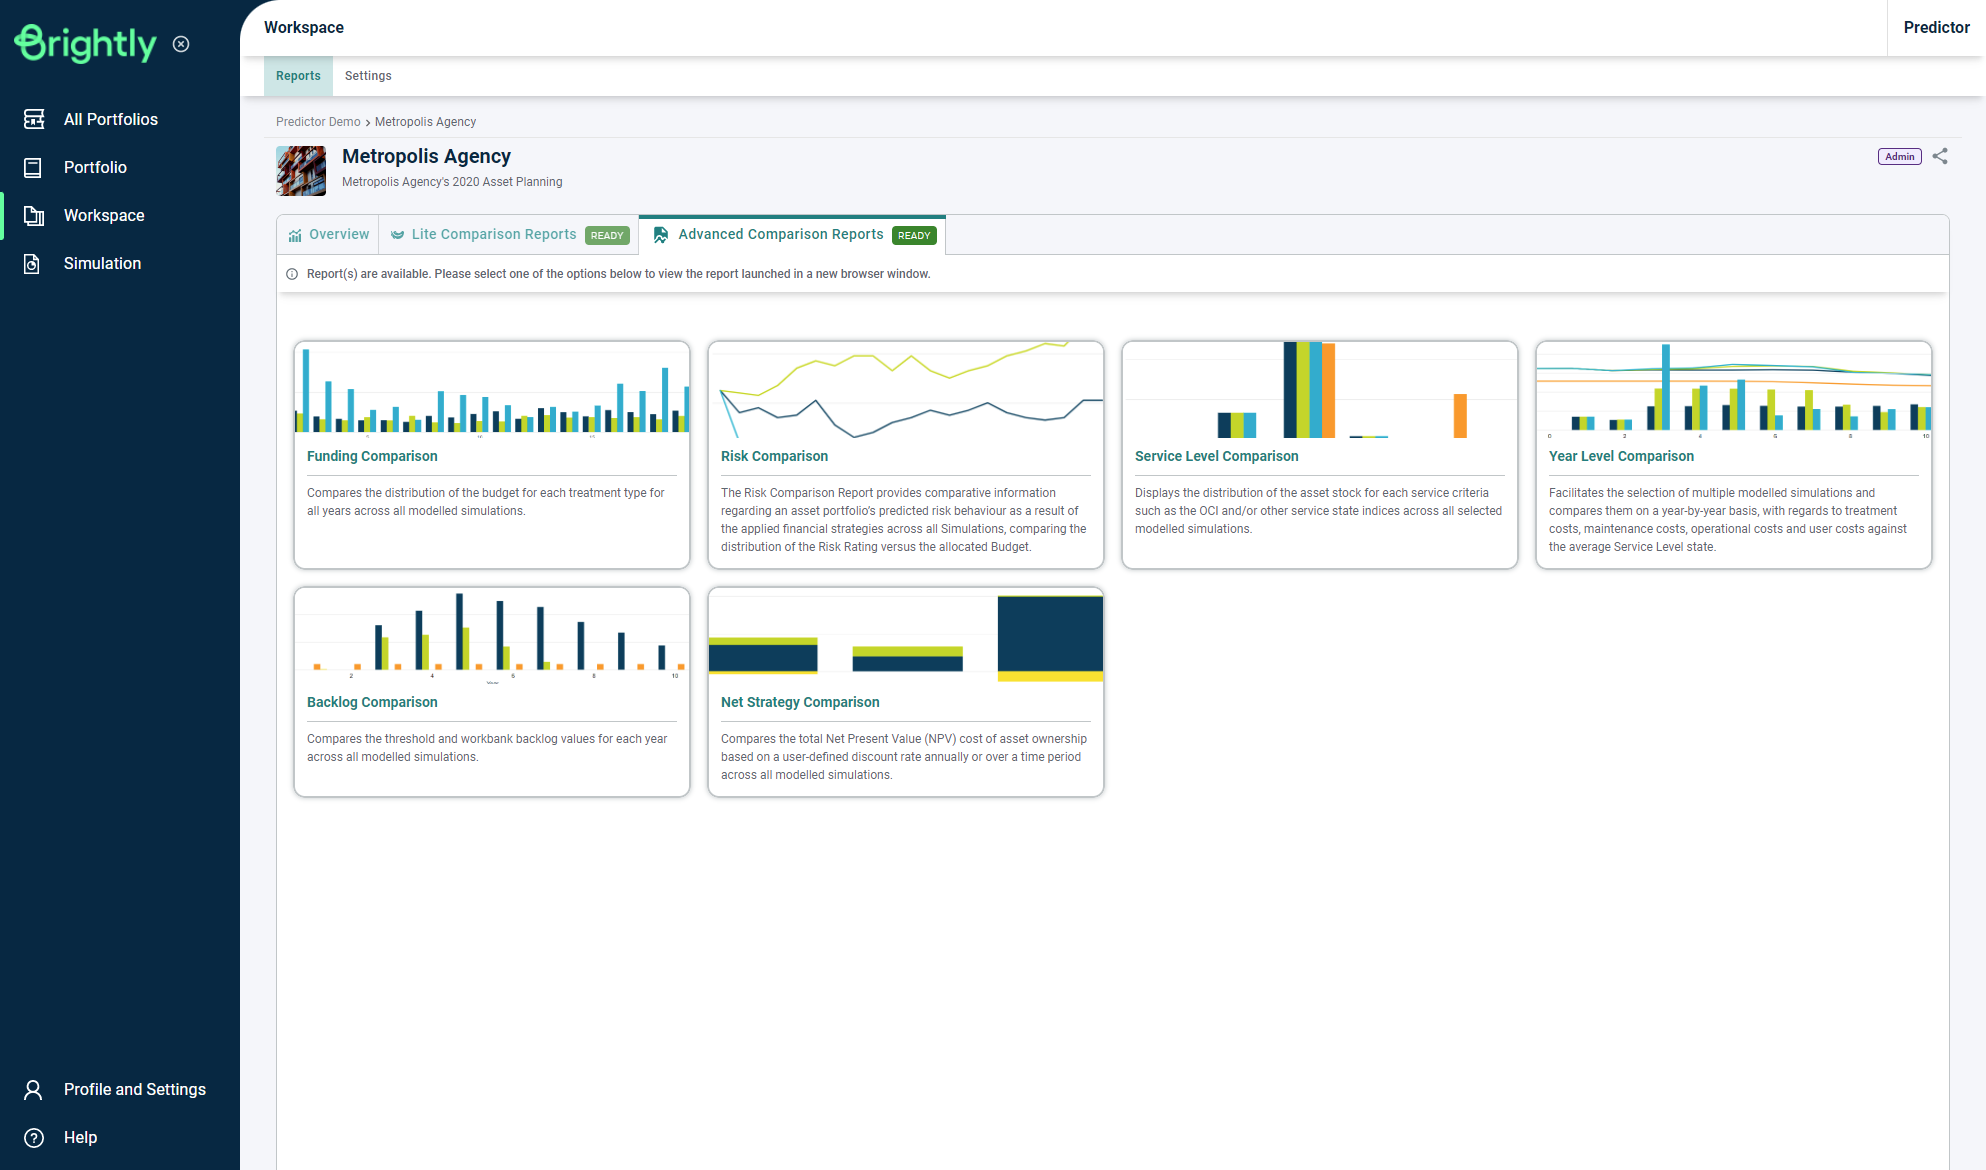
Task: Open the Funding Comparison report title
Action: tap(372, 456)
